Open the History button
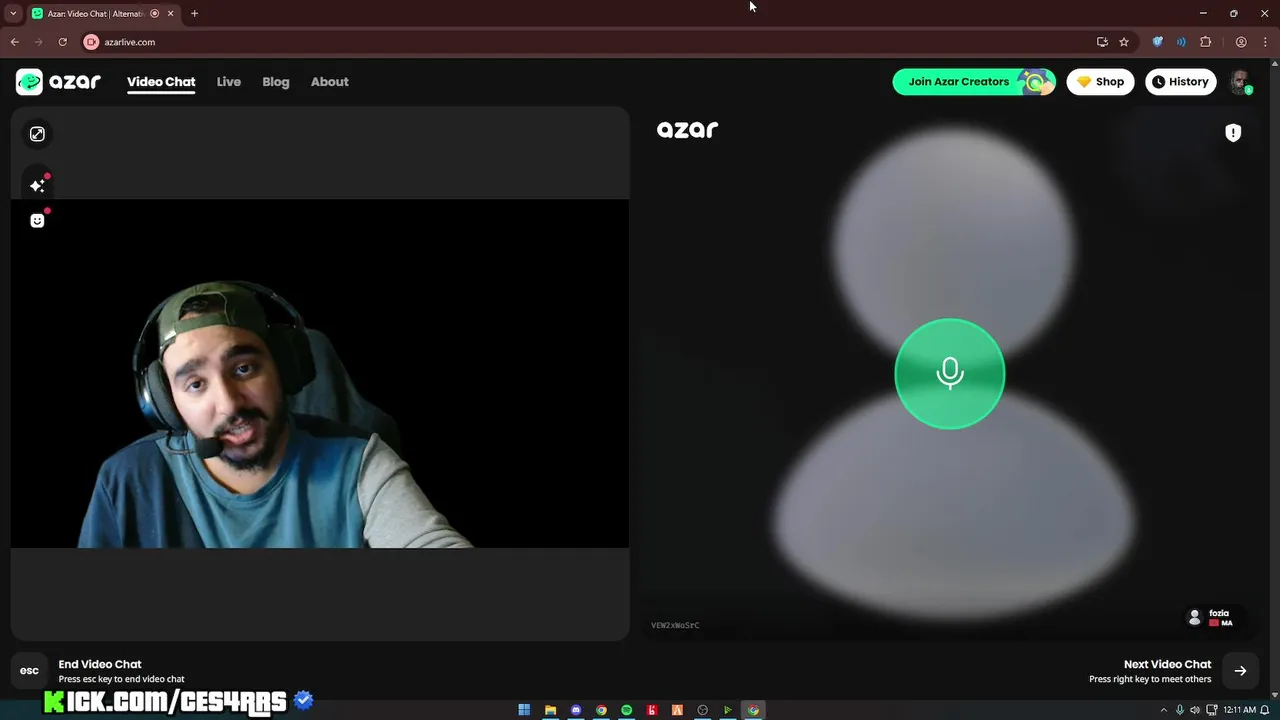1280x720 pixels. [x=1180, y=82]
